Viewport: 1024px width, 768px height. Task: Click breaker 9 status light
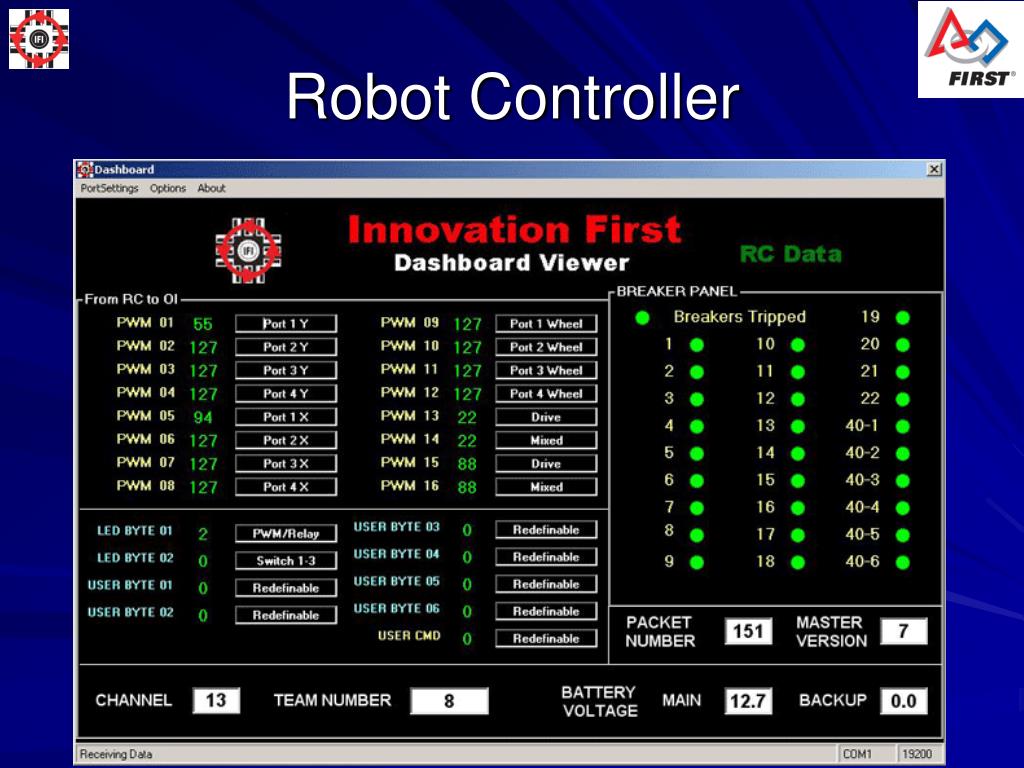coord(697,562)
